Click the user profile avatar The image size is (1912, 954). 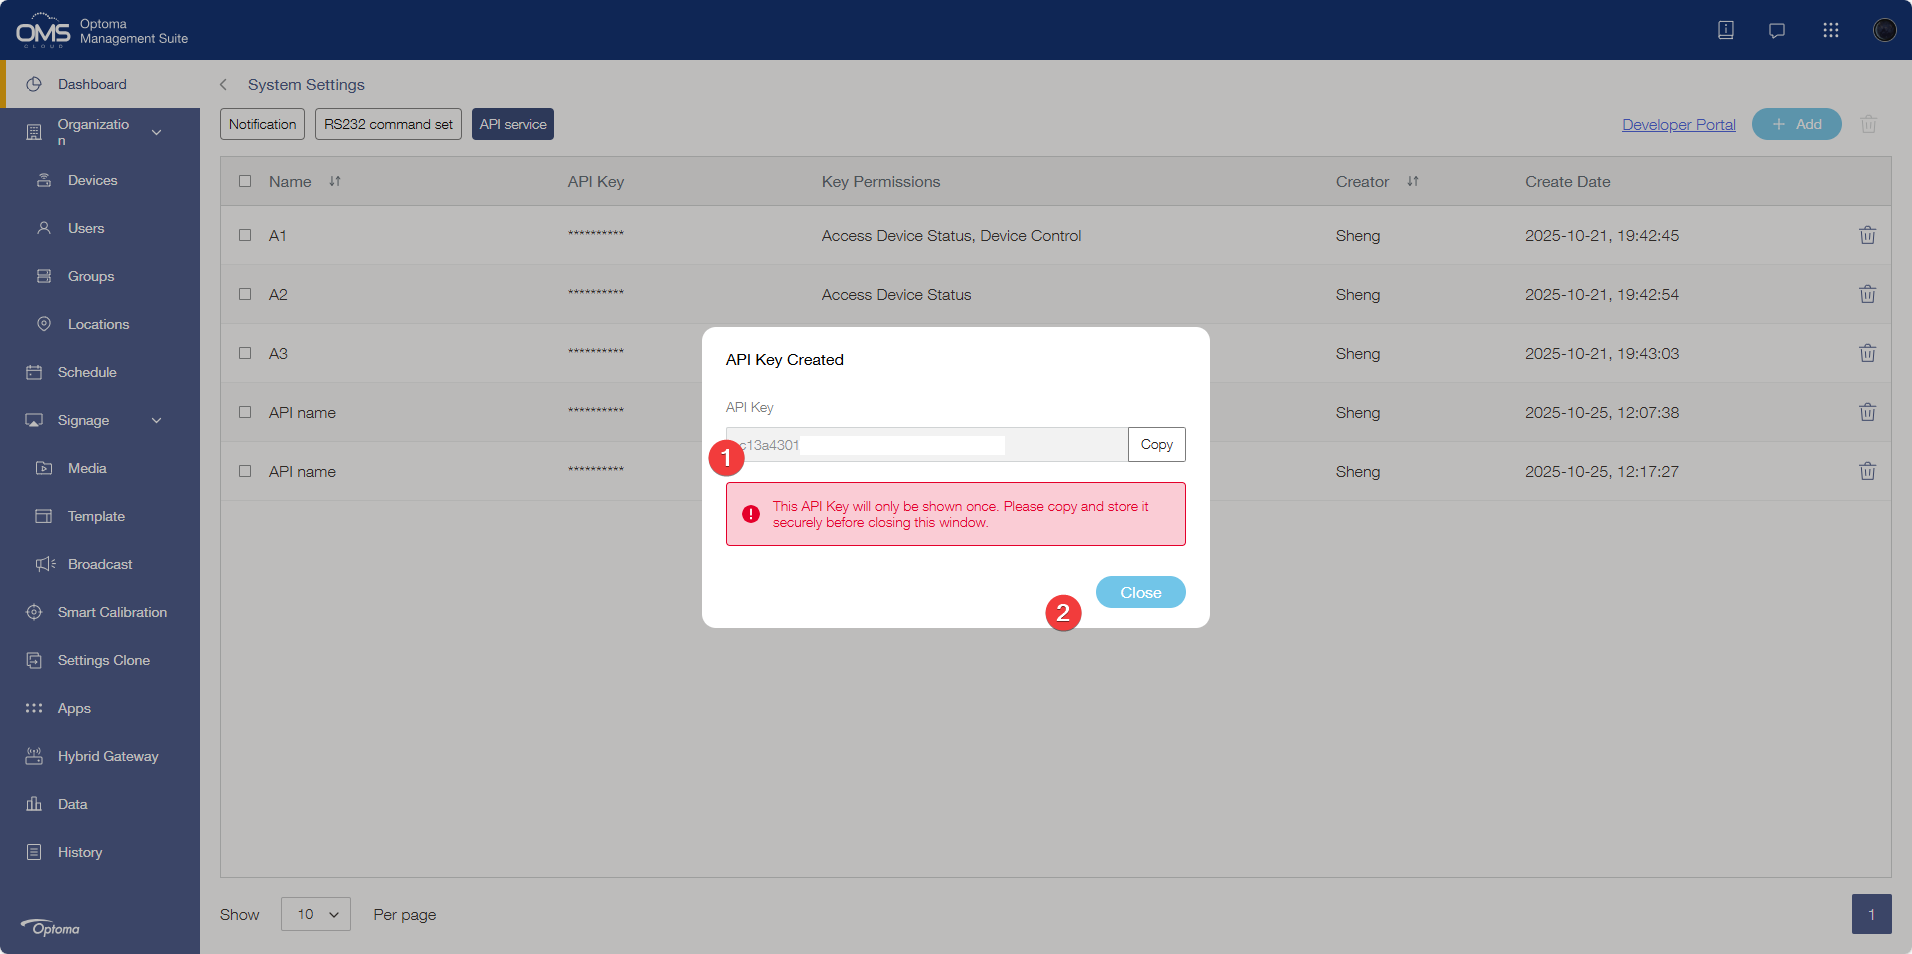(1884, 30)
